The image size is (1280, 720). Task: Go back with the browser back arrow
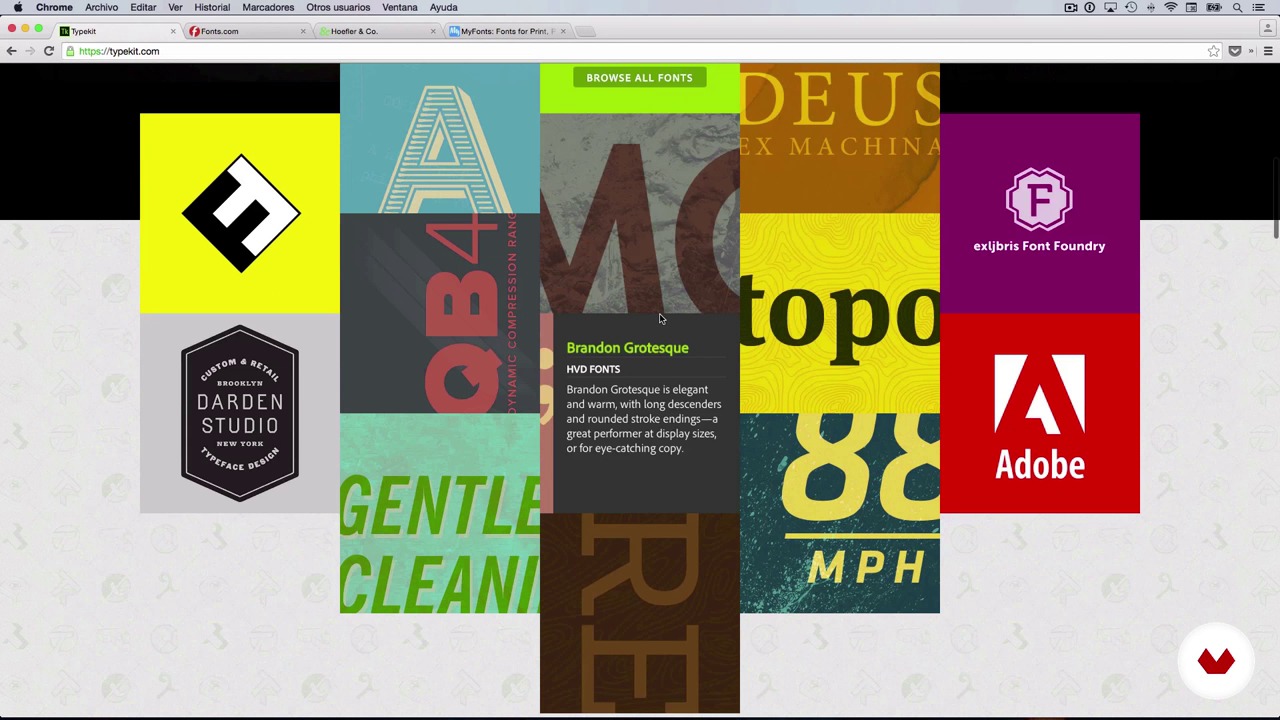point(11,51)
